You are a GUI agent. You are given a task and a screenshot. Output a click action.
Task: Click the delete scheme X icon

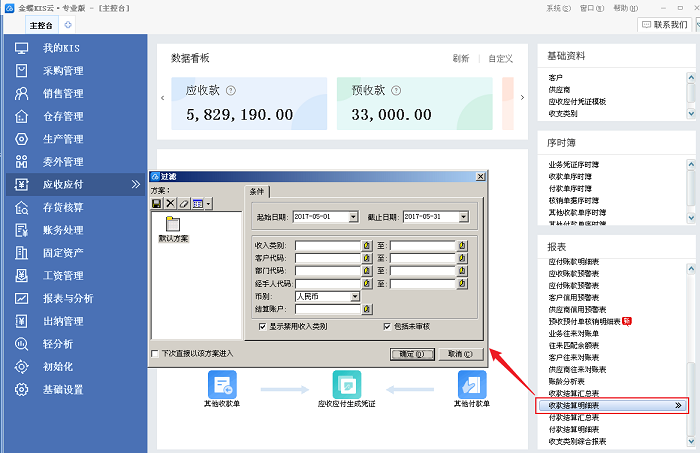point(170,203)
